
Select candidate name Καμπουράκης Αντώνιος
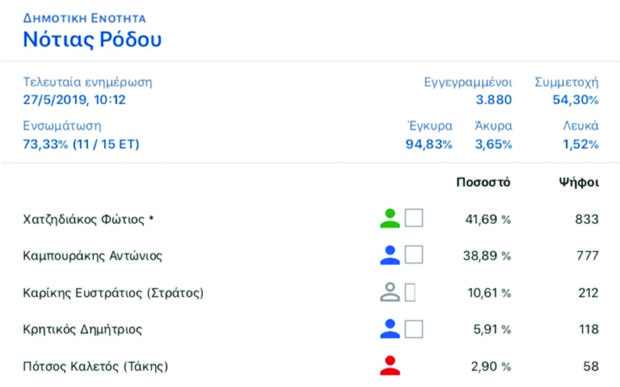click(x=93, y=256)
